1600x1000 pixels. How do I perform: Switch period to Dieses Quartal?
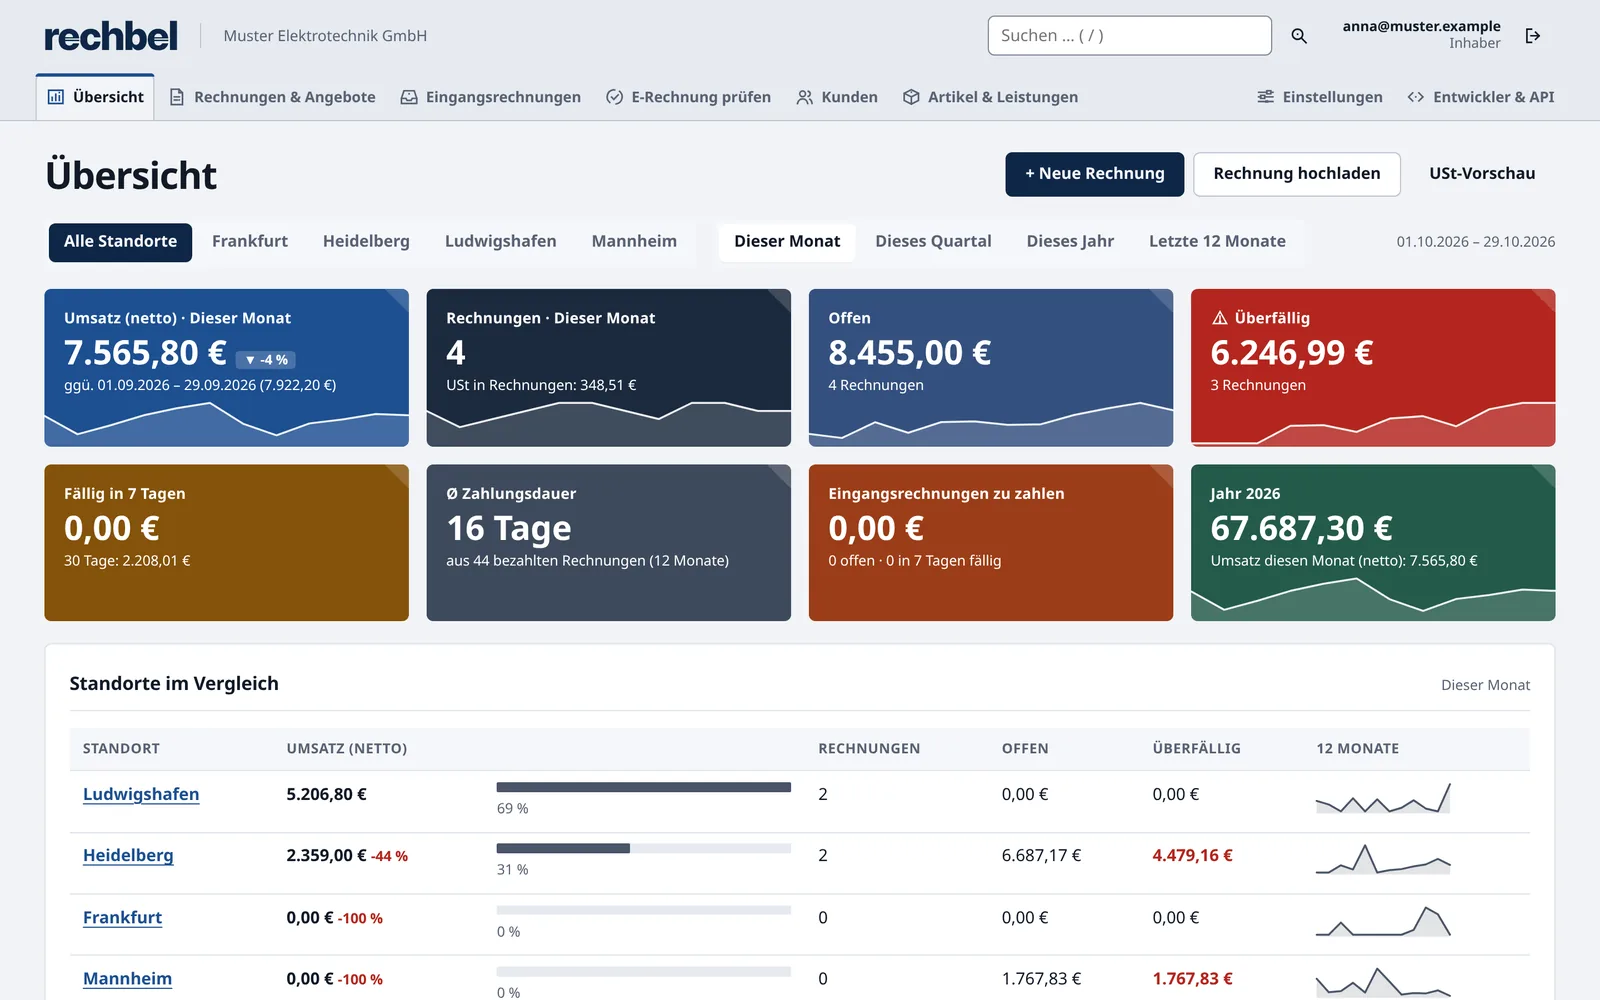tap(933, 242)
